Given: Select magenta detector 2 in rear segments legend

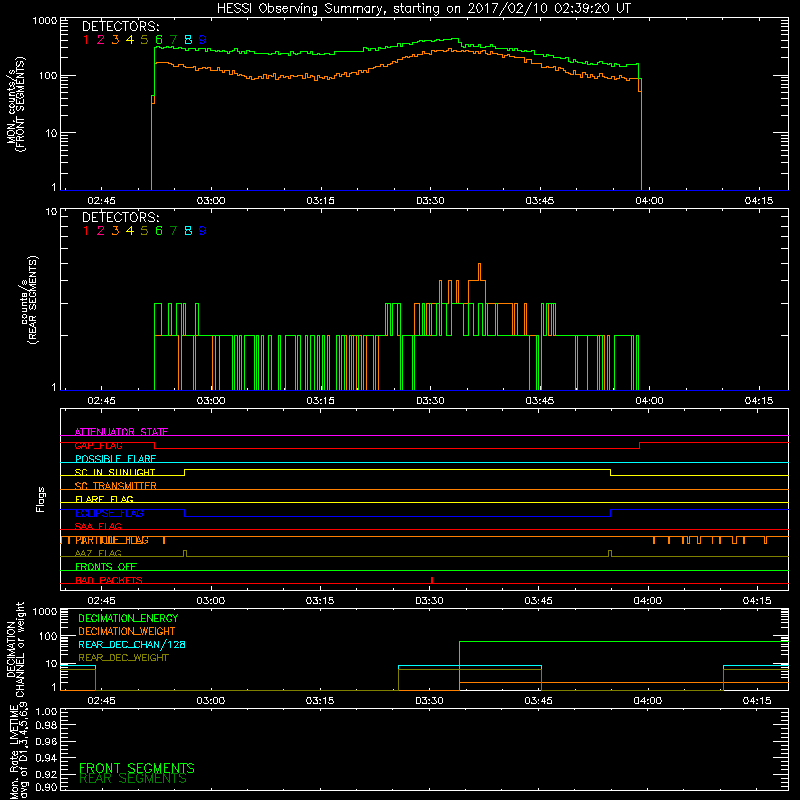Looking at the screenshot, I should tap(101, 231).
